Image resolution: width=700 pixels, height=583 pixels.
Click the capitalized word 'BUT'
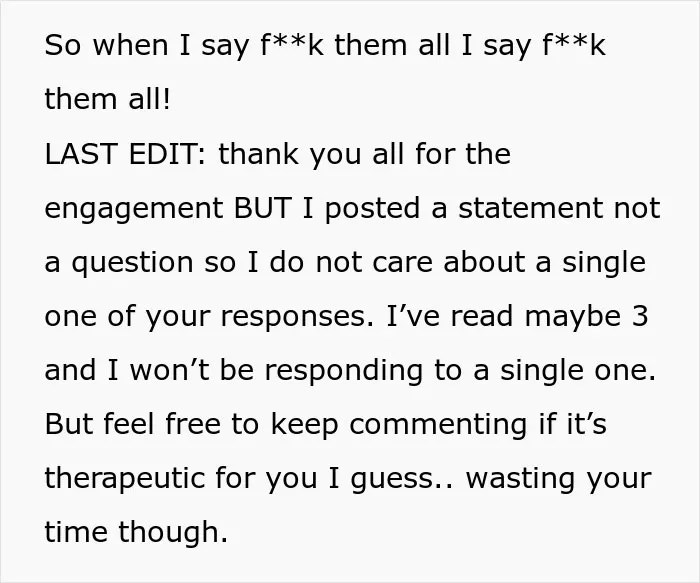[x=262, y=208]
